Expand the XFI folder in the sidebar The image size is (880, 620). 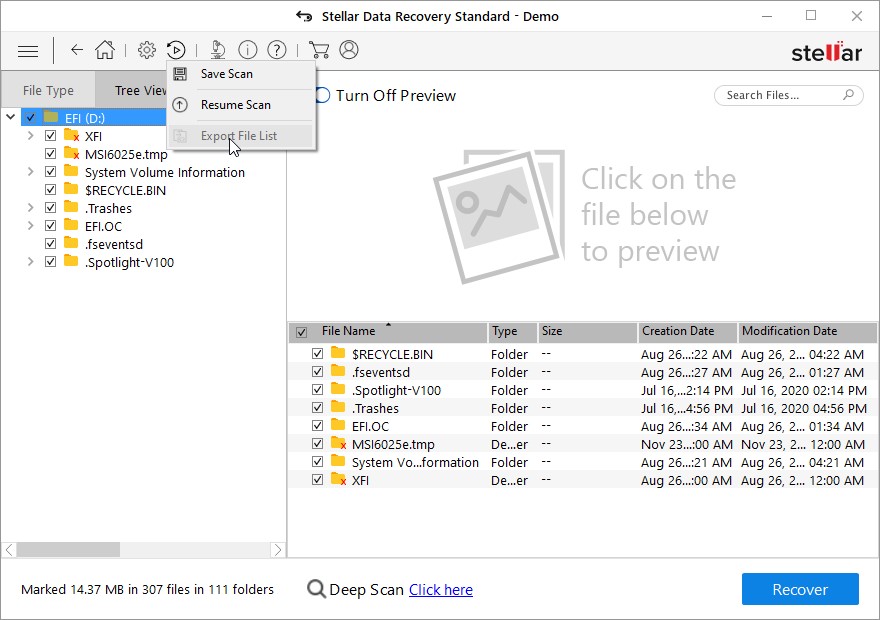tap(30, 134)
